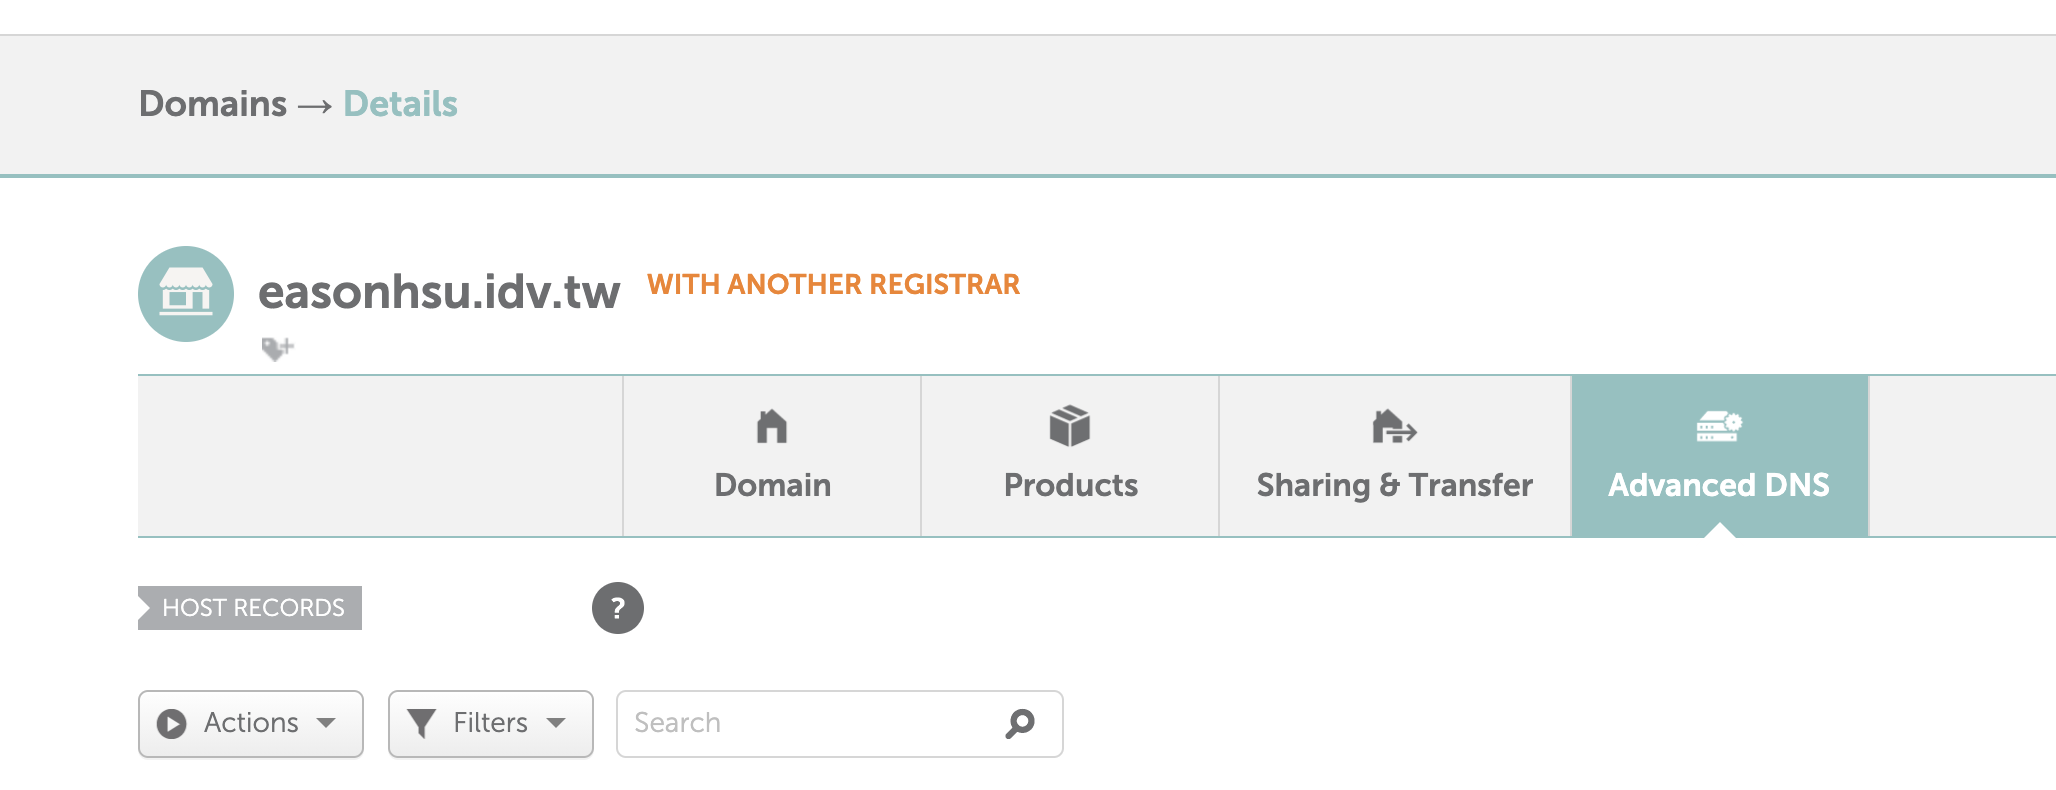Click the house-arrow icon above Sharing & Transfer
The image size is (2056, 790).
click(1394, 427)
